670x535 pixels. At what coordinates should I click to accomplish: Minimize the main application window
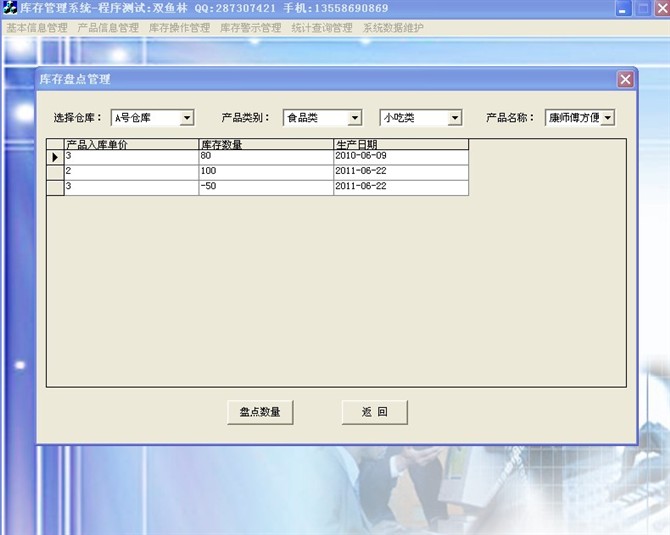click(623, 9)
